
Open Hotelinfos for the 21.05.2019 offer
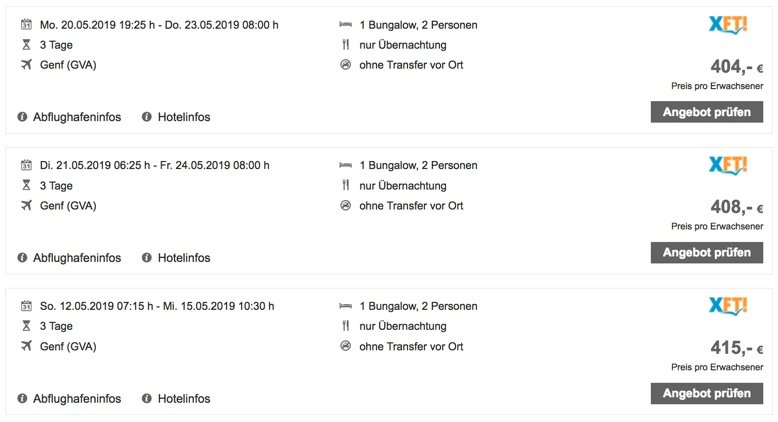[x=183, y=258]
